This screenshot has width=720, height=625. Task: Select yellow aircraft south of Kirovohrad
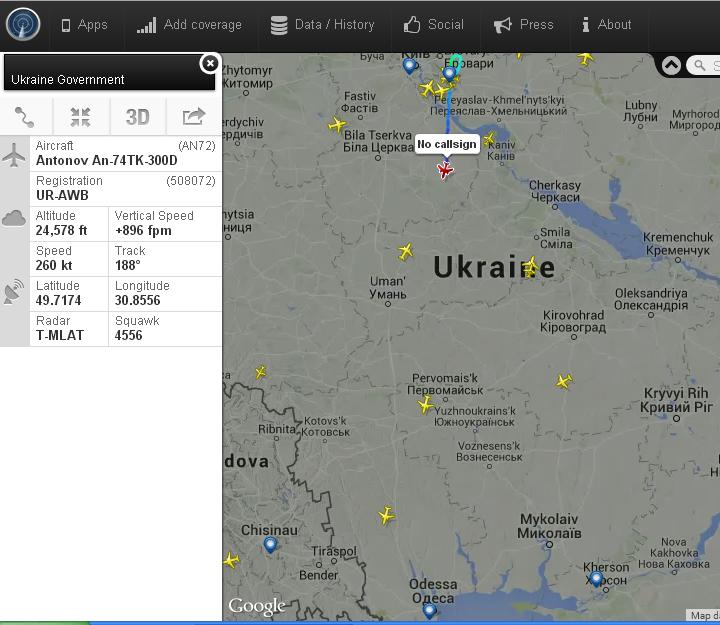pos(564,381)
